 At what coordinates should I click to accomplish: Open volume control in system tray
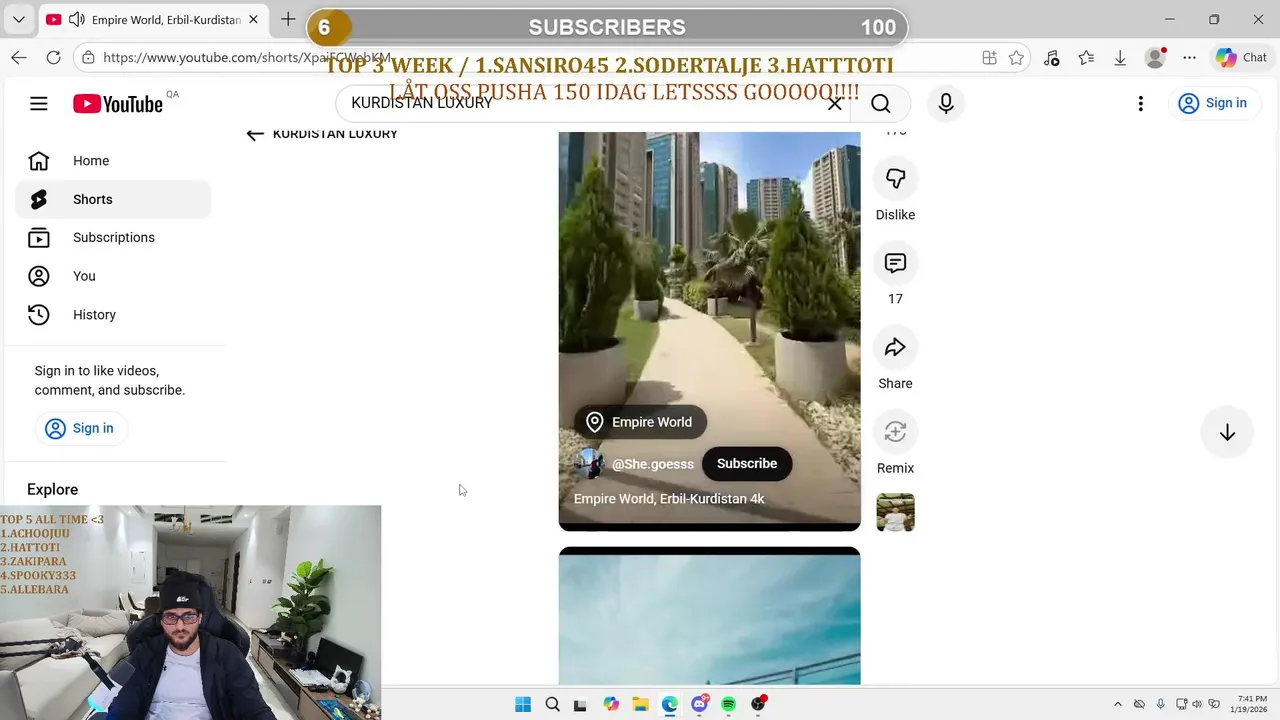point(1197,704)
